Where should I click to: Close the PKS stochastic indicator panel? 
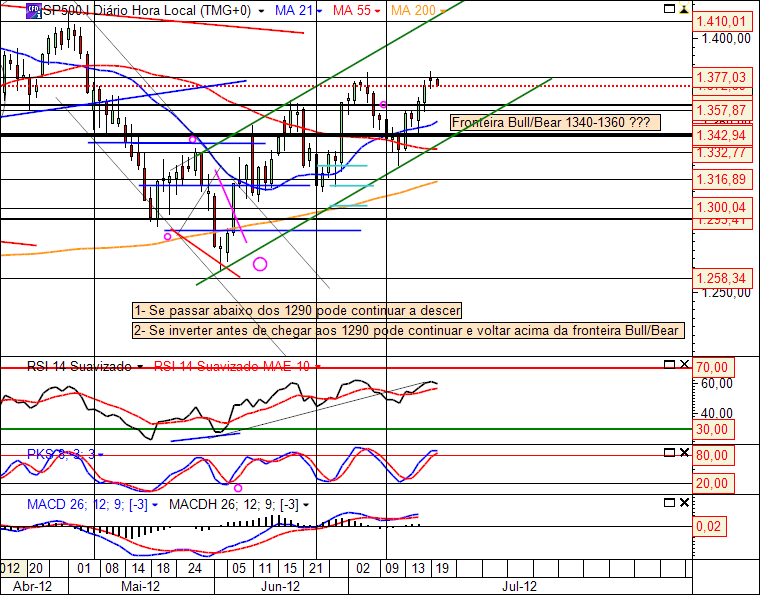pyautogui.click(x=684, y=453)
